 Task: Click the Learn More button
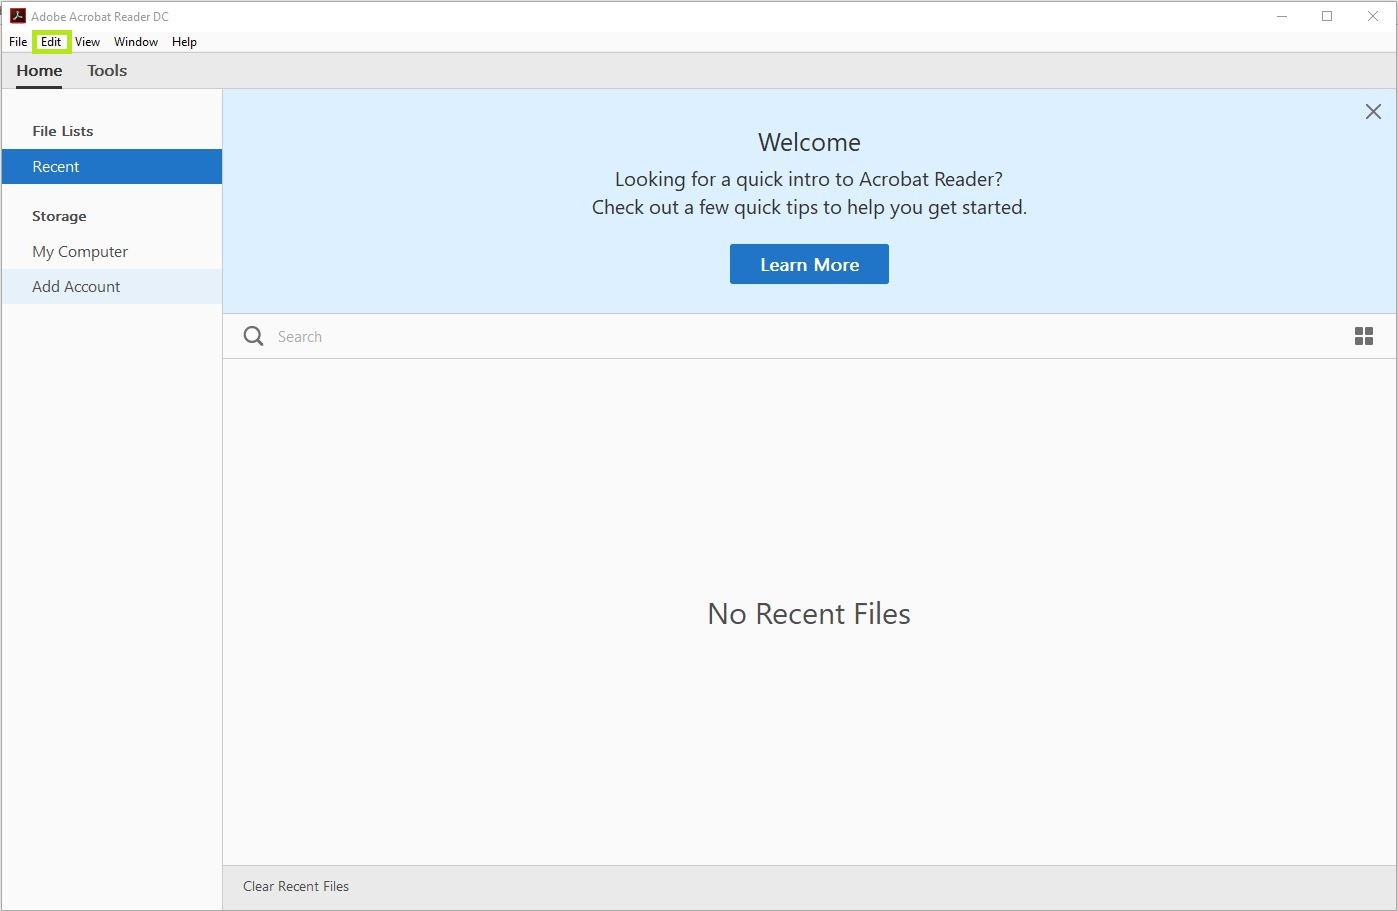pos(809,264)
